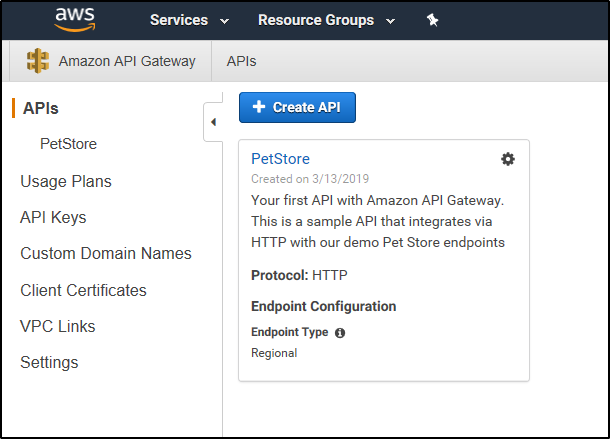Click Amazon API Gateway breadcrumb text
Image resolution: width=610 pixels, height=439 pixels.
tap(127, 61)
